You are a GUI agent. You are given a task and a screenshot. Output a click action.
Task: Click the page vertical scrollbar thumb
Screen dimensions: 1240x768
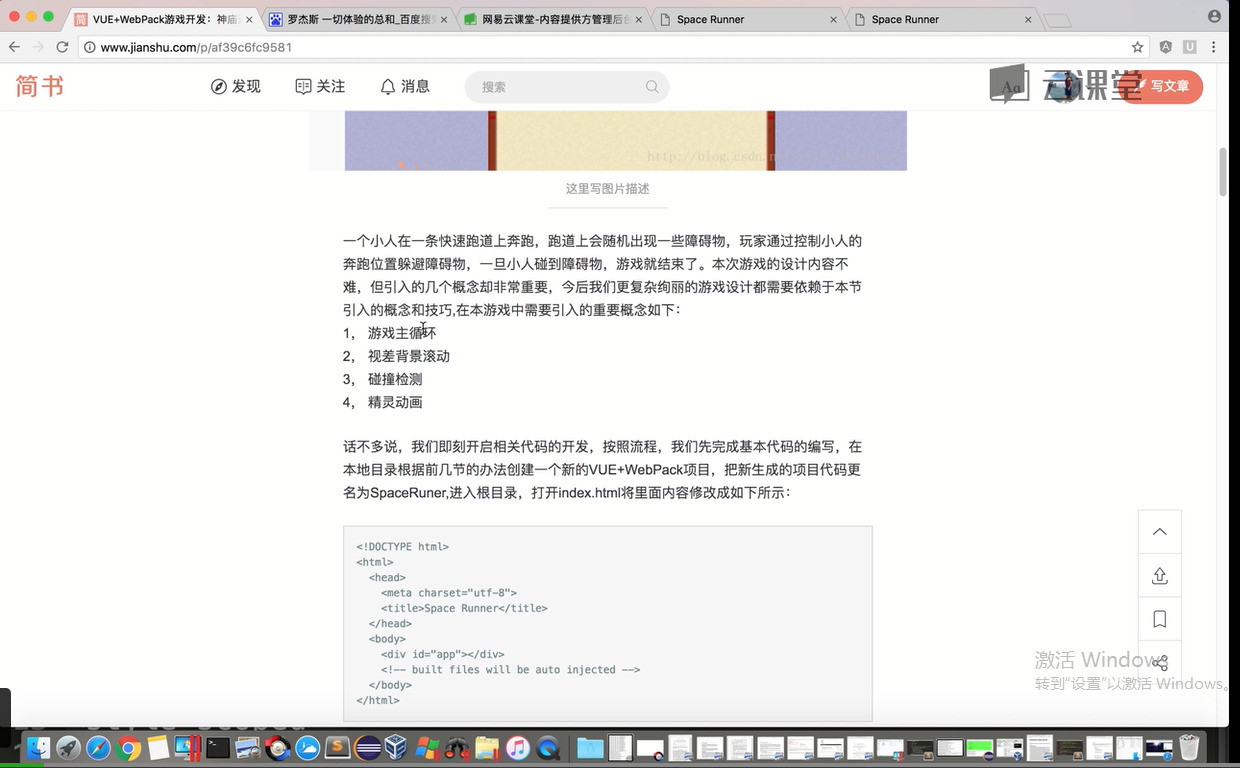point(1223,172)
